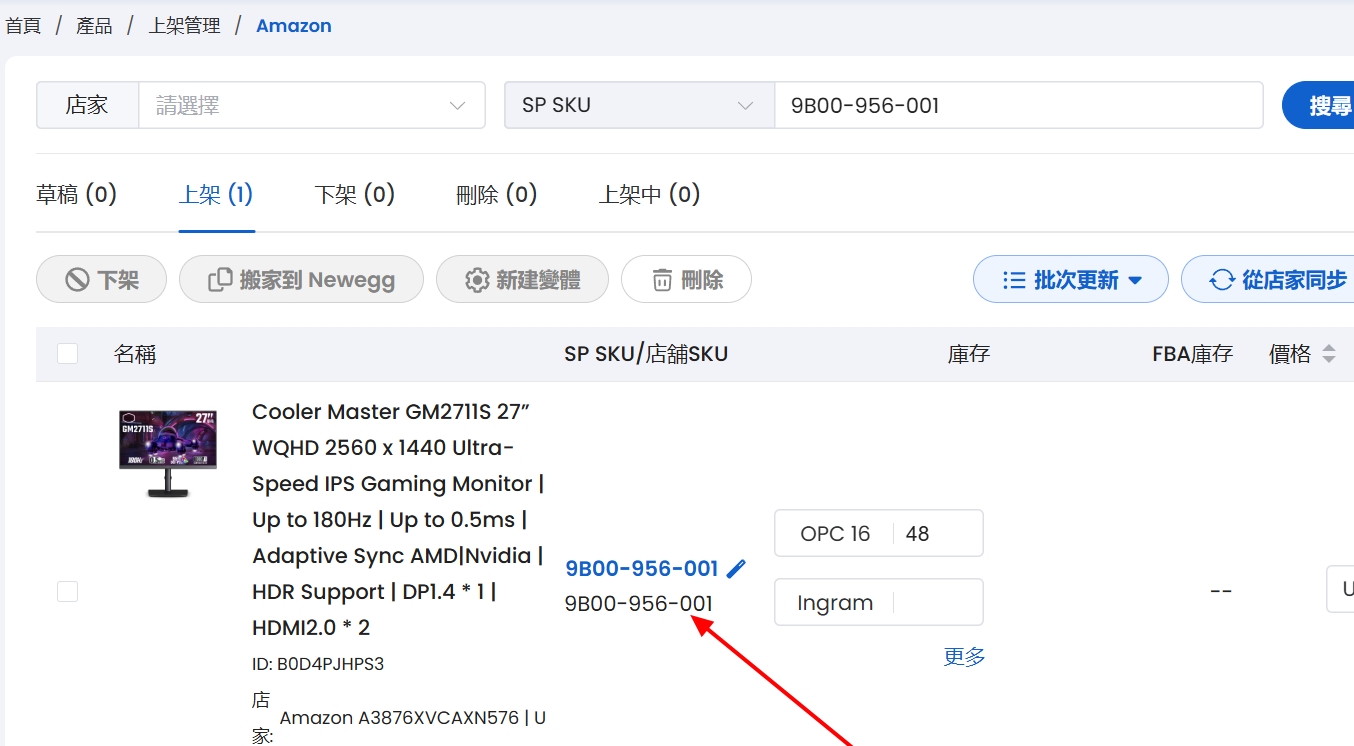This screenshot has width=1354, height=746.
Task: Click the GM2711S monitor product thumbnail
Action: point(168,452)
